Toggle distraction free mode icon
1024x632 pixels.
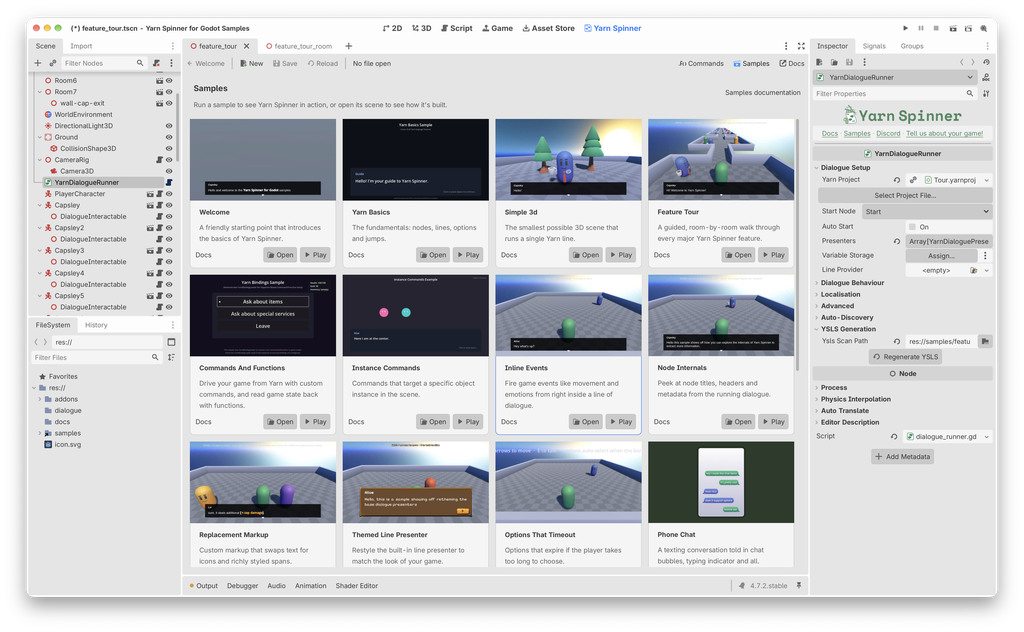801,46
